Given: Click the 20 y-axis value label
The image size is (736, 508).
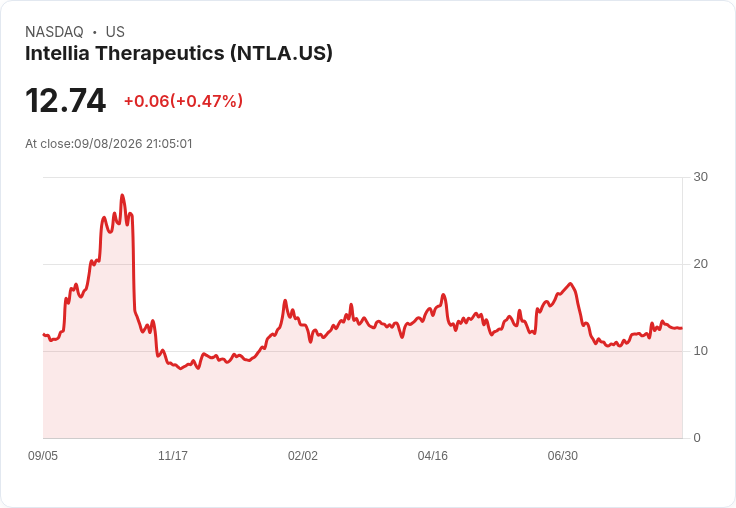Looking at the screenshot, I should click(700, 264).
